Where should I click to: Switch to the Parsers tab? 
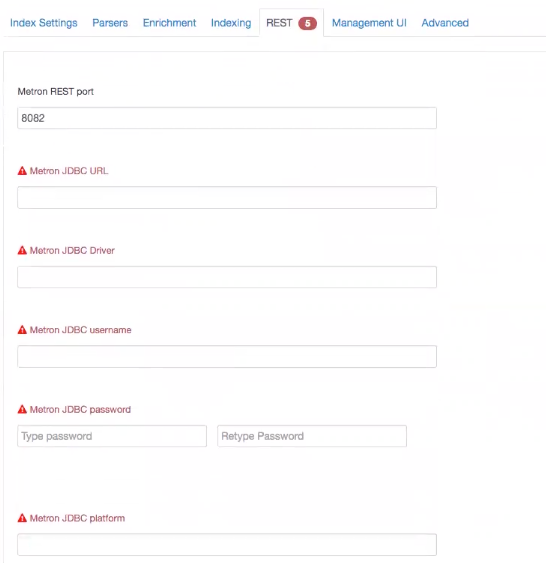pyautogui.click(x=110, y=23)
